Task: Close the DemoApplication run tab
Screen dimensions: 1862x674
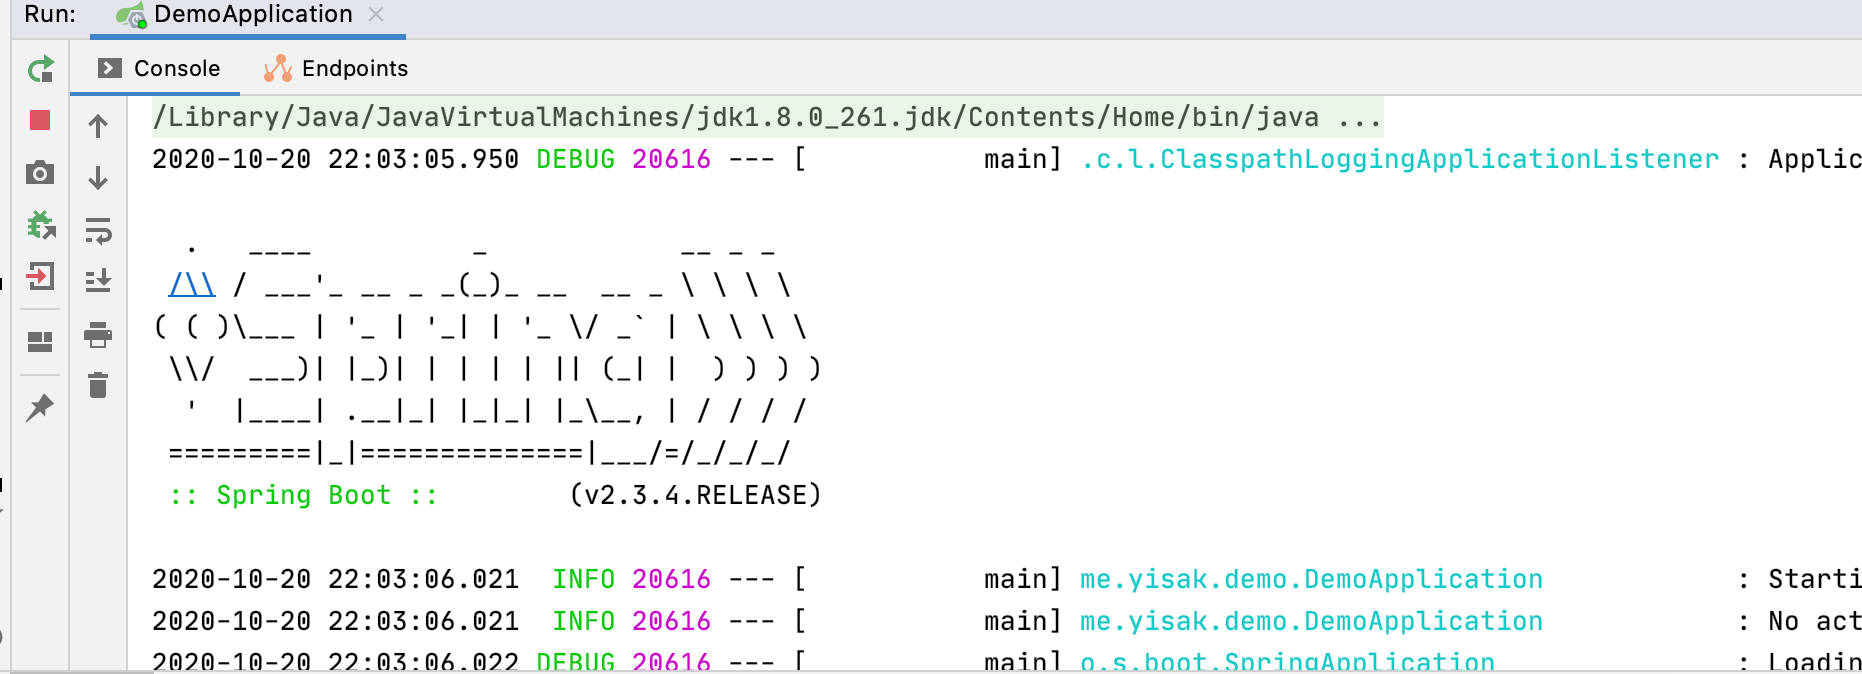Action: coord(376,14)
